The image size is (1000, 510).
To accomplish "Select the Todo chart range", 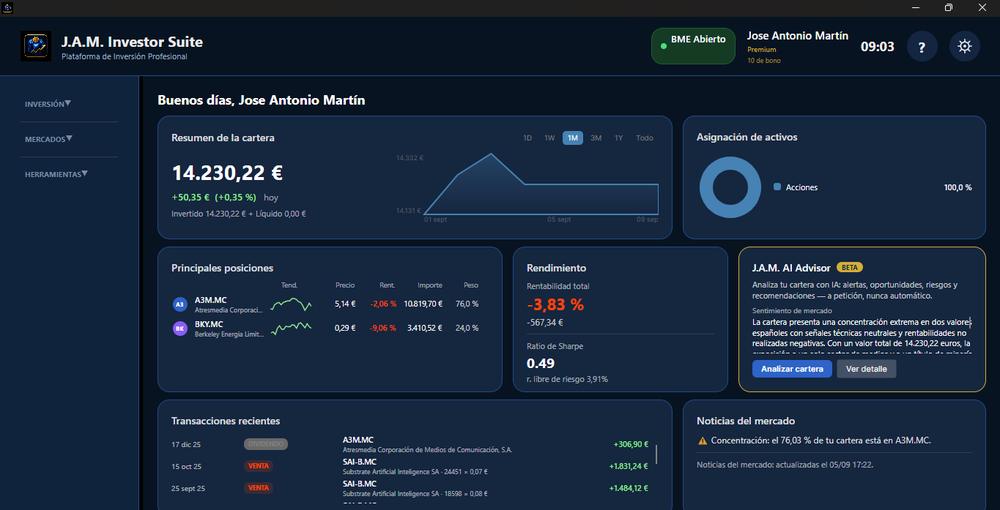I will [644, 138].
